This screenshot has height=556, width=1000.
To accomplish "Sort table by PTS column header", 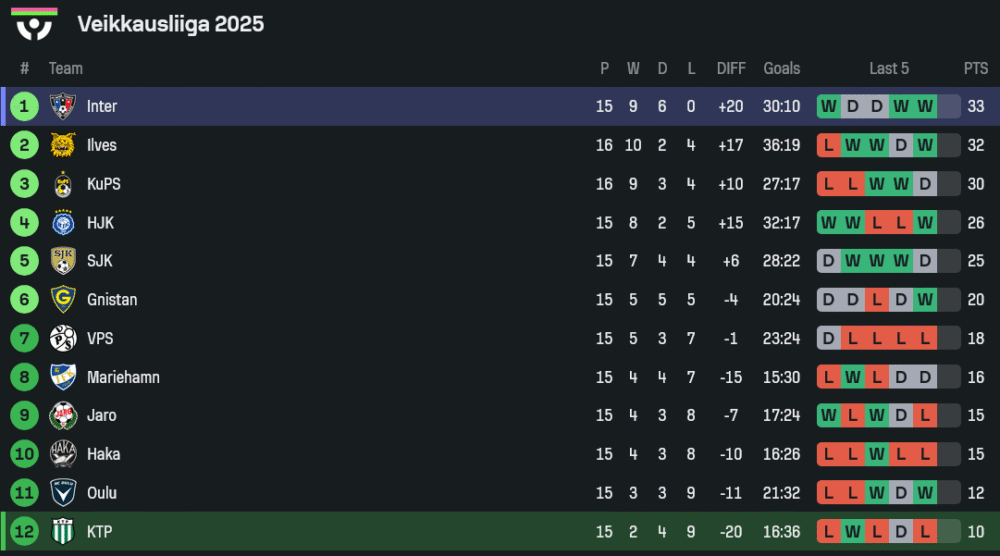I will (x=976, y=69).
